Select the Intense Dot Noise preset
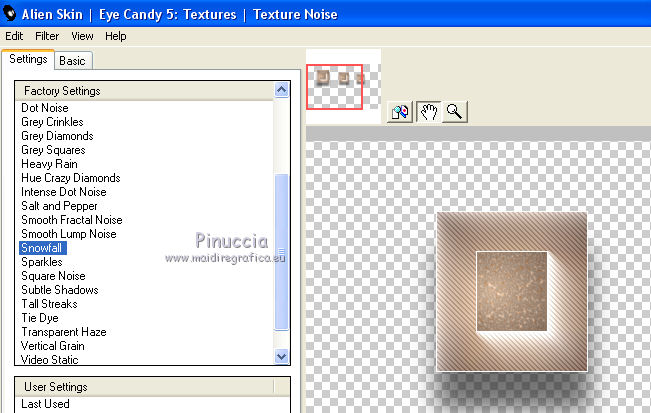 tap(64, 192)
